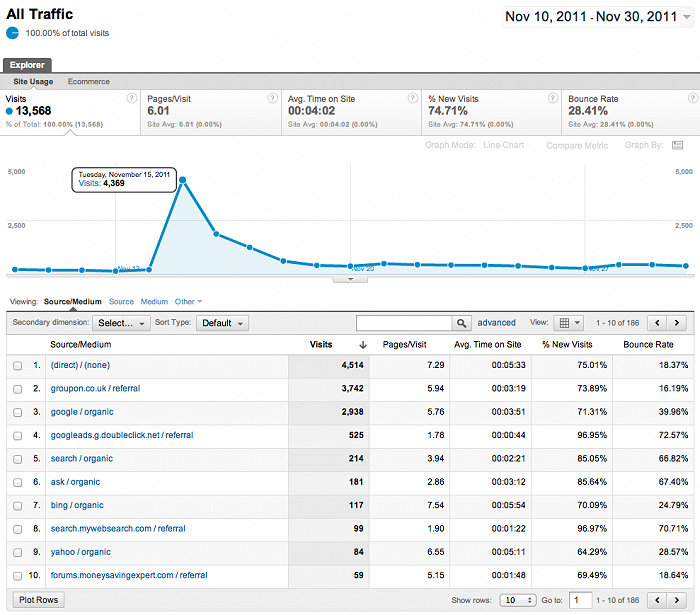Click the Avg. Time on Site help icon

pyautogui.click(x=413, y=98)
